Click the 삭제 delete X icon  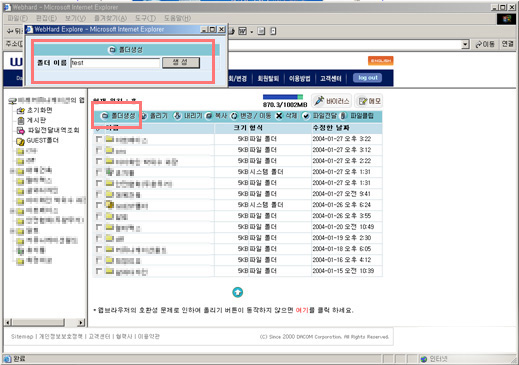(x=279, y=116)
